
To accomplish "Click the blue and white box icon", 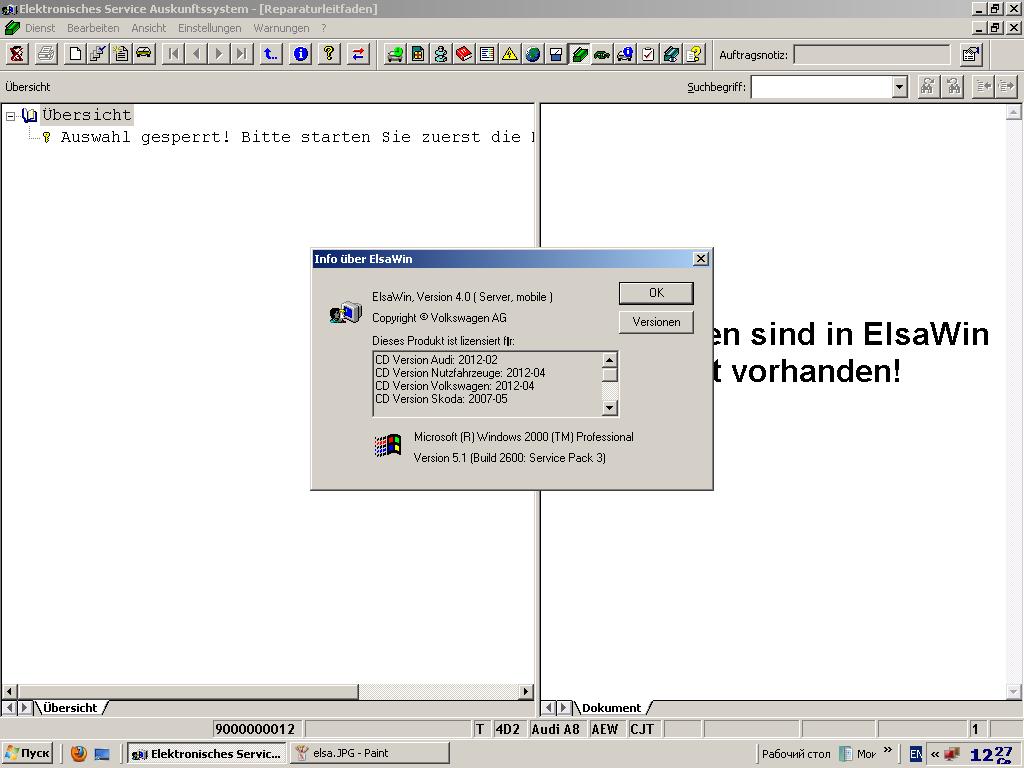I will tap(556, 54).
